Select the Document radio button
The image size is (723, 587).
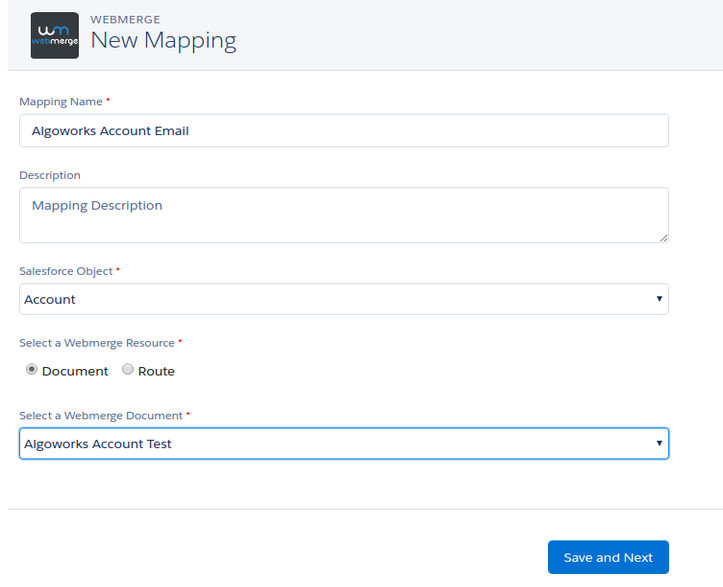[x=32, y=370]
